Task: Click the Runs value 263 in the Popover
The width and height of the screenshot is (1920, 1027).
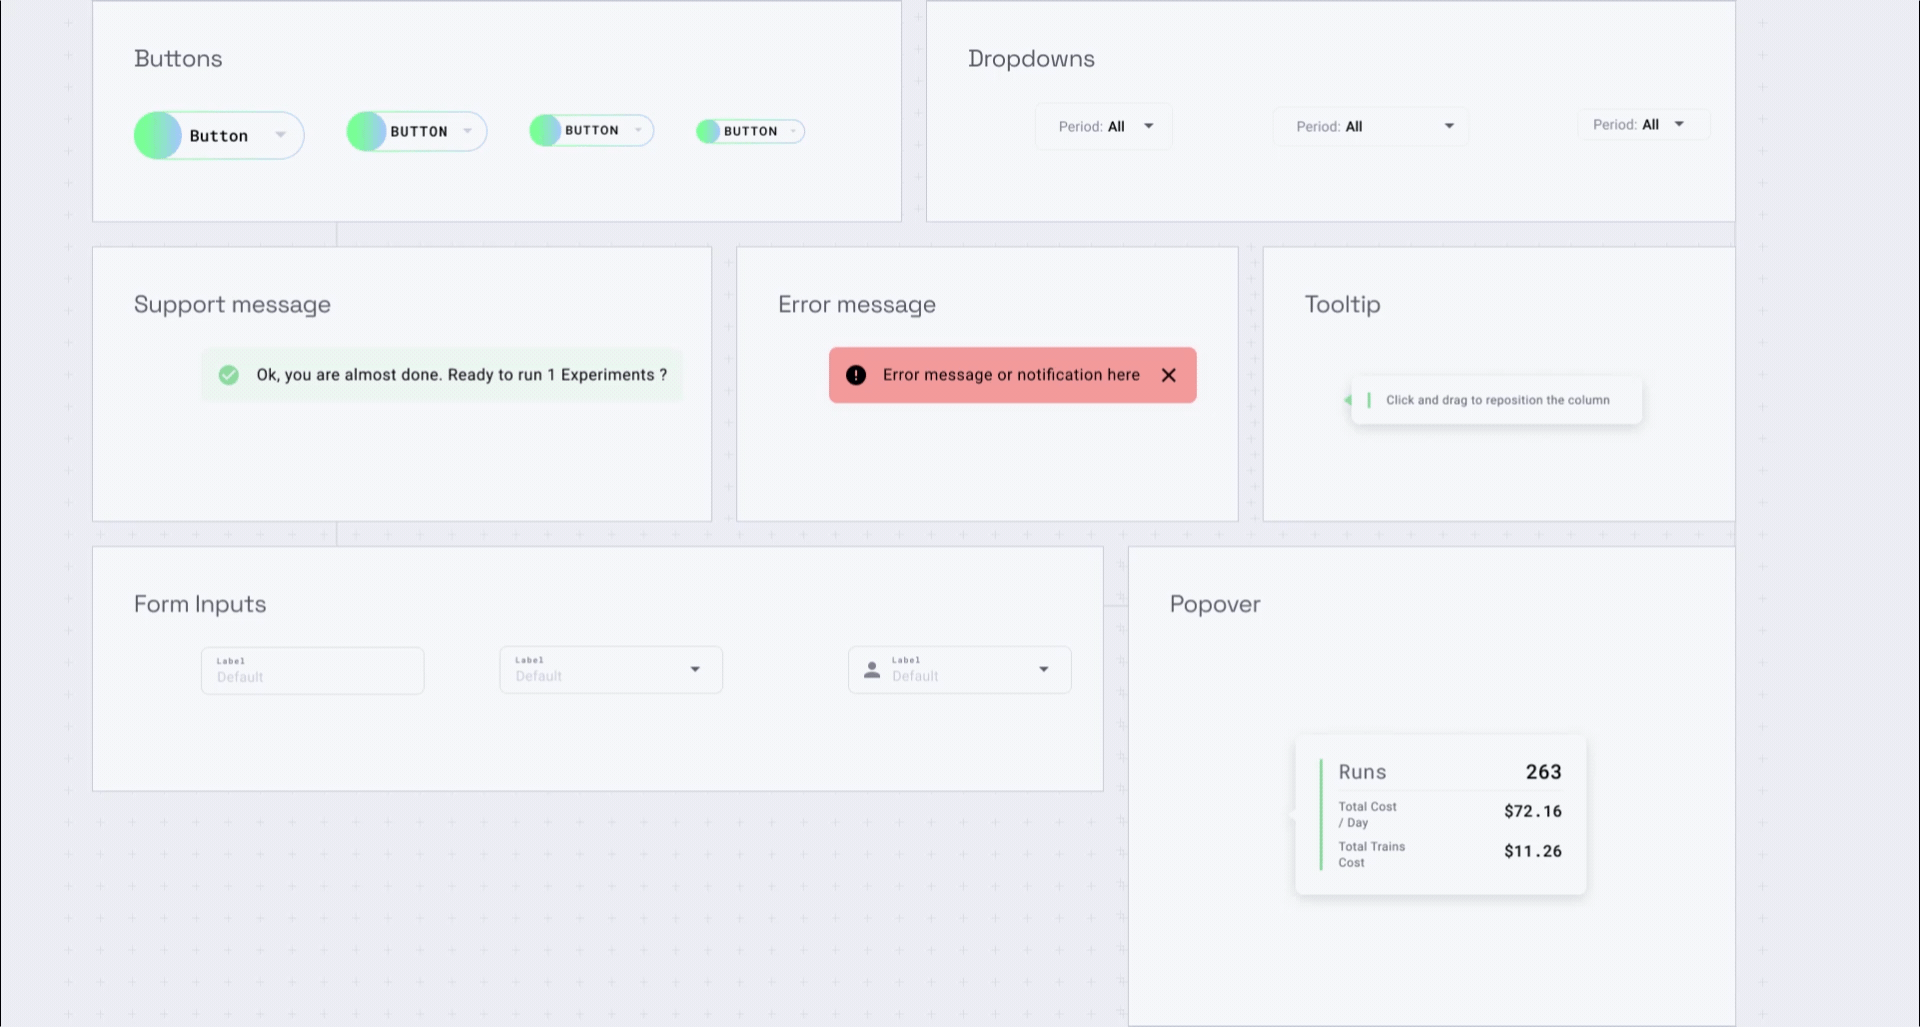Action: click(x=1542, y=771)
